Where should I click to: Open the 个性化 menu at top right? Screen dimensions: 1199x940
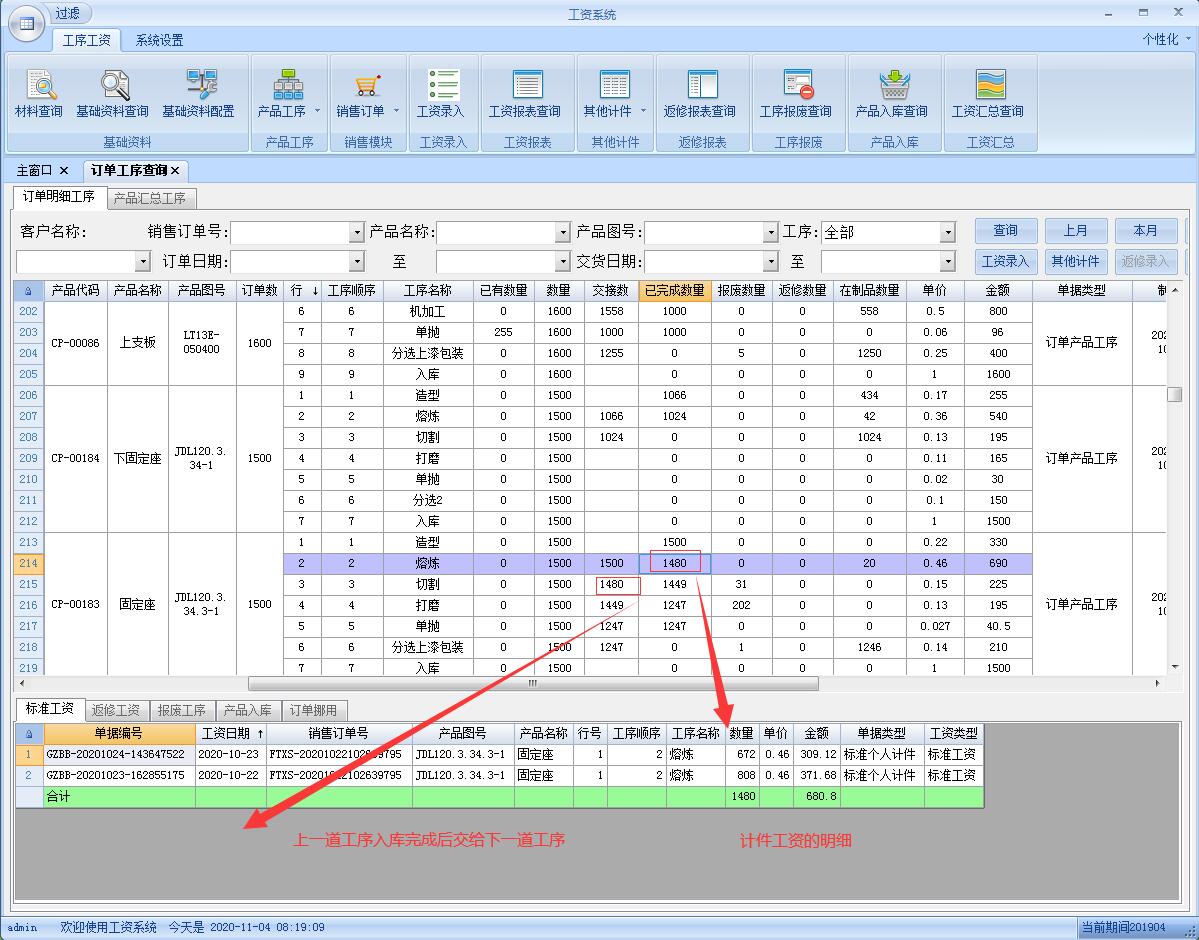click(x=1167, y=39)
